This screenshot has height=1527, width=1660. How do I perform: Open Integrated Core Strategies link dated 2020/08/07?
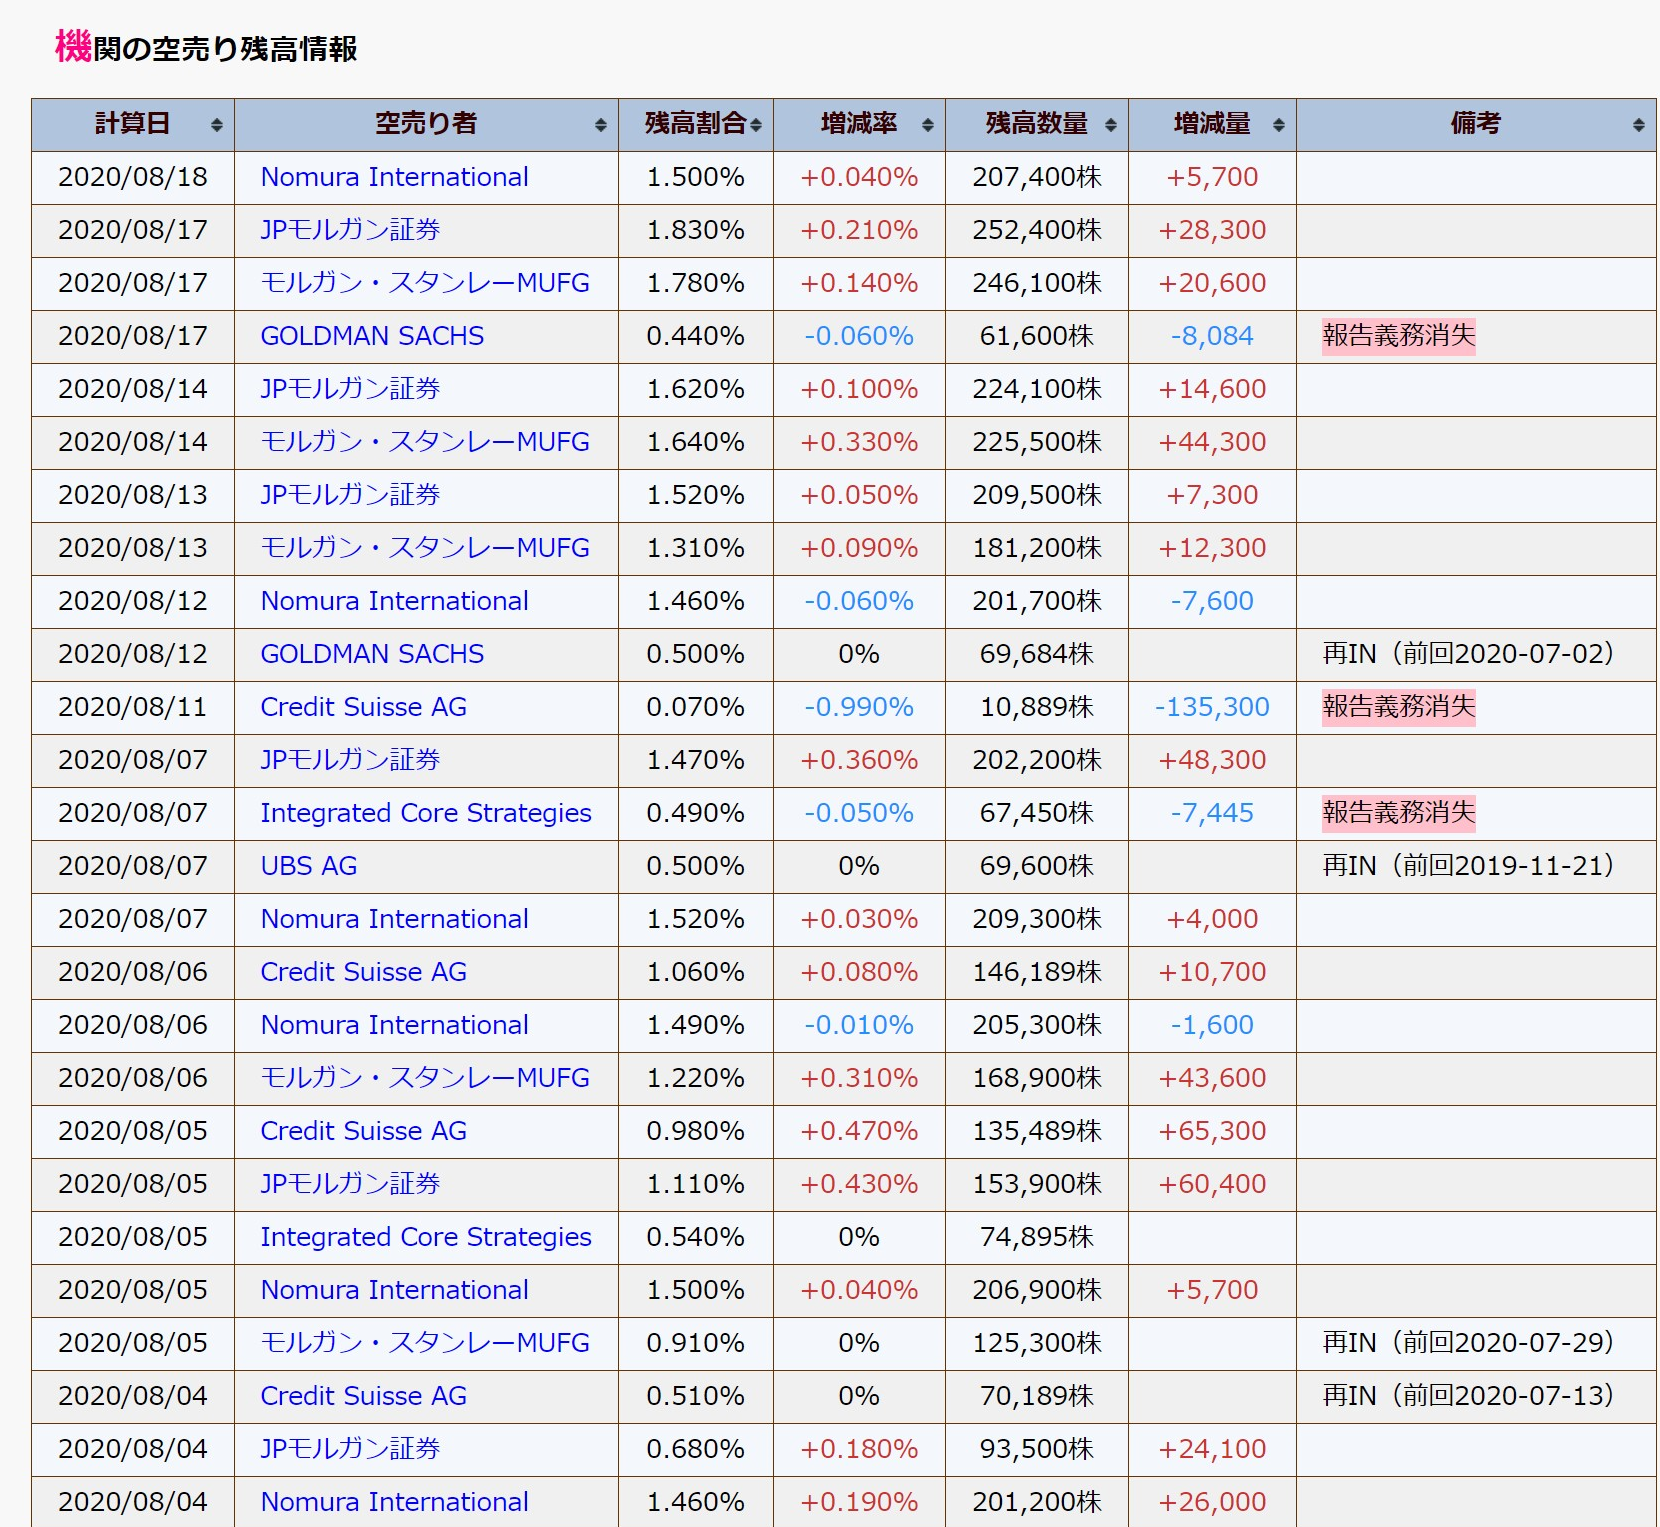(426, 813)
